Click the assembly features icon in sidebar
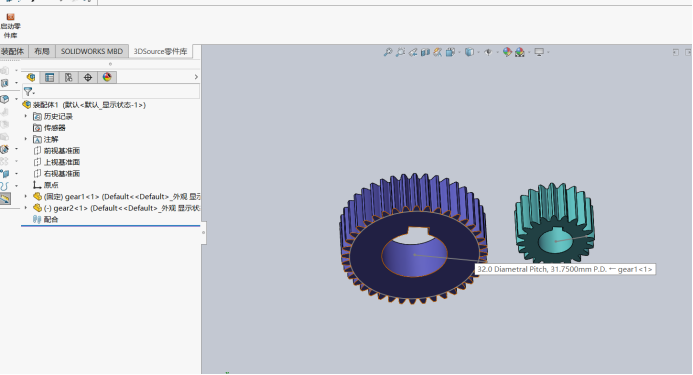Viewport: 693px width, 375px height. pos(4,149)
